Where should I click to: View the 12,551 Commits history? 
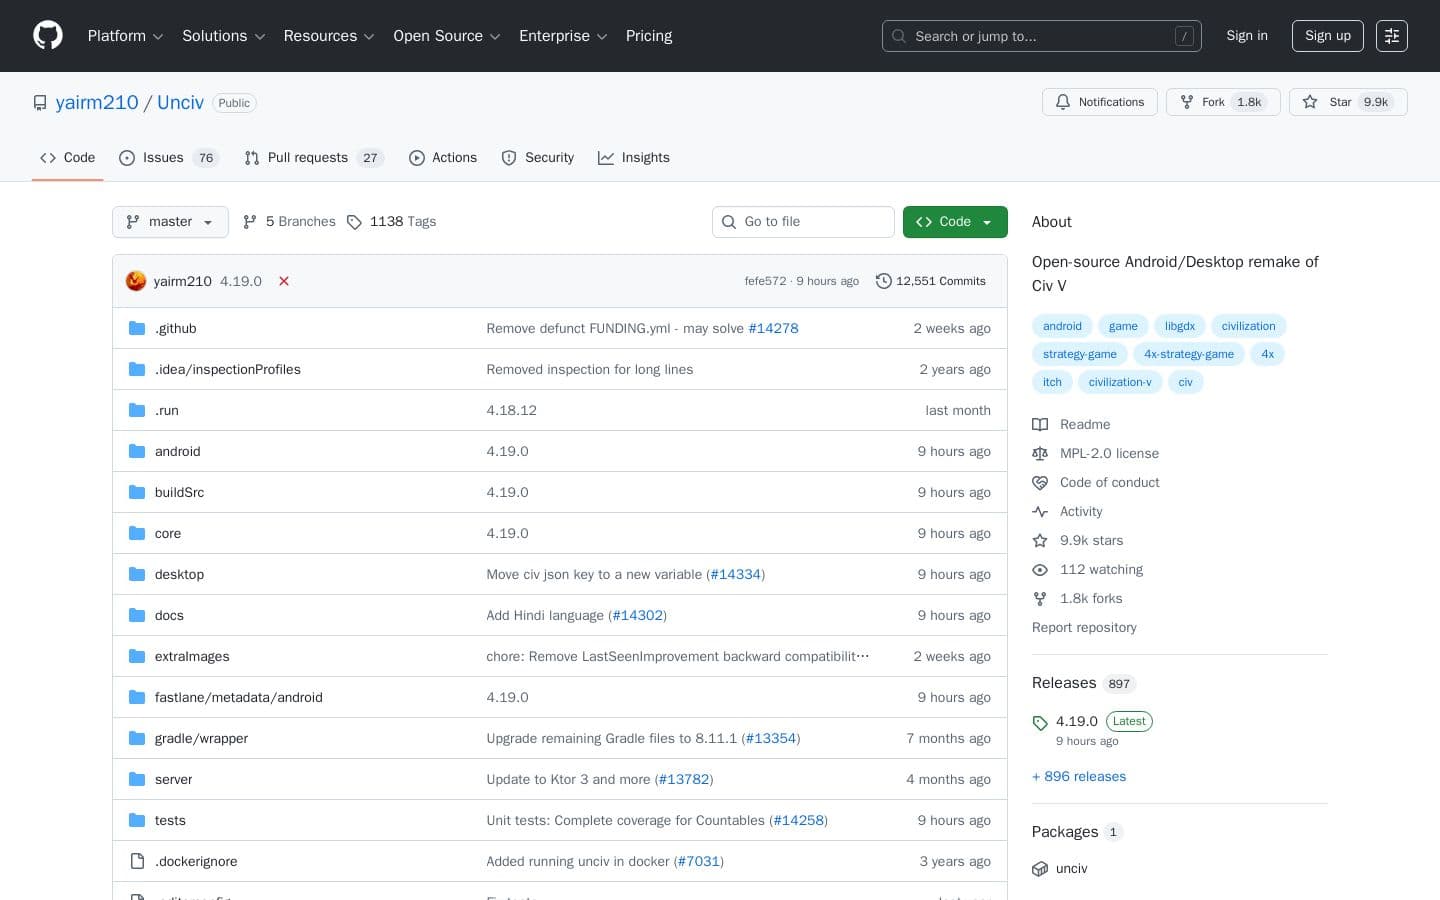click(930, 281)
